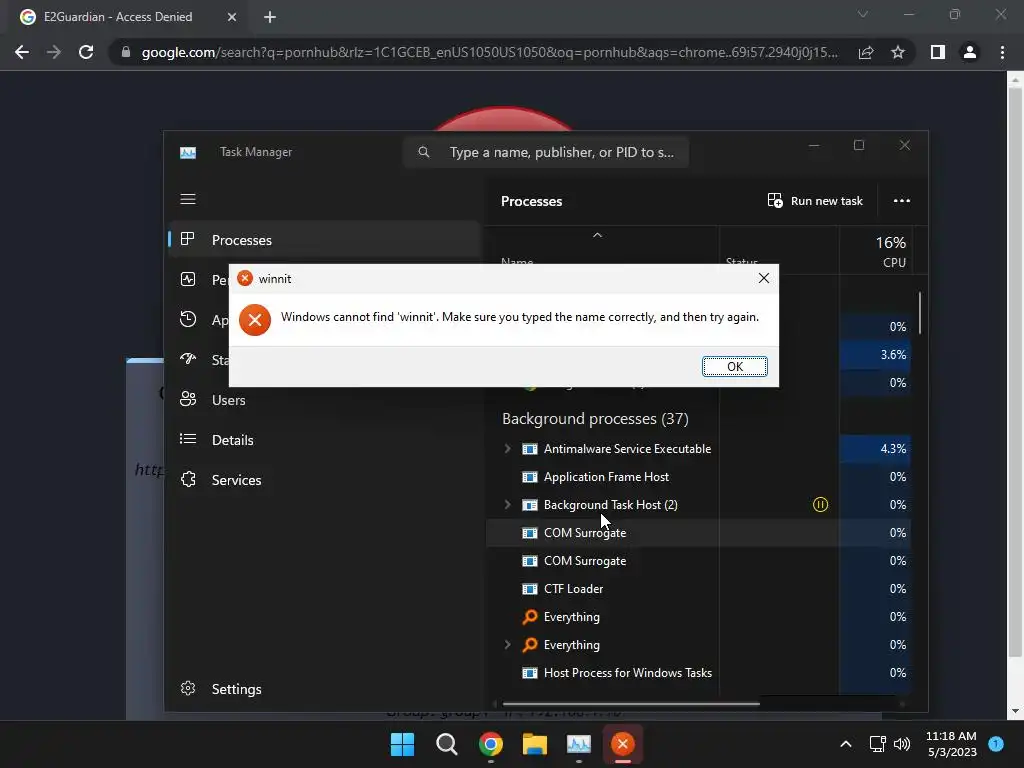
Task: Click the Task Manager taskbar icon
Action: coord(579,744)
